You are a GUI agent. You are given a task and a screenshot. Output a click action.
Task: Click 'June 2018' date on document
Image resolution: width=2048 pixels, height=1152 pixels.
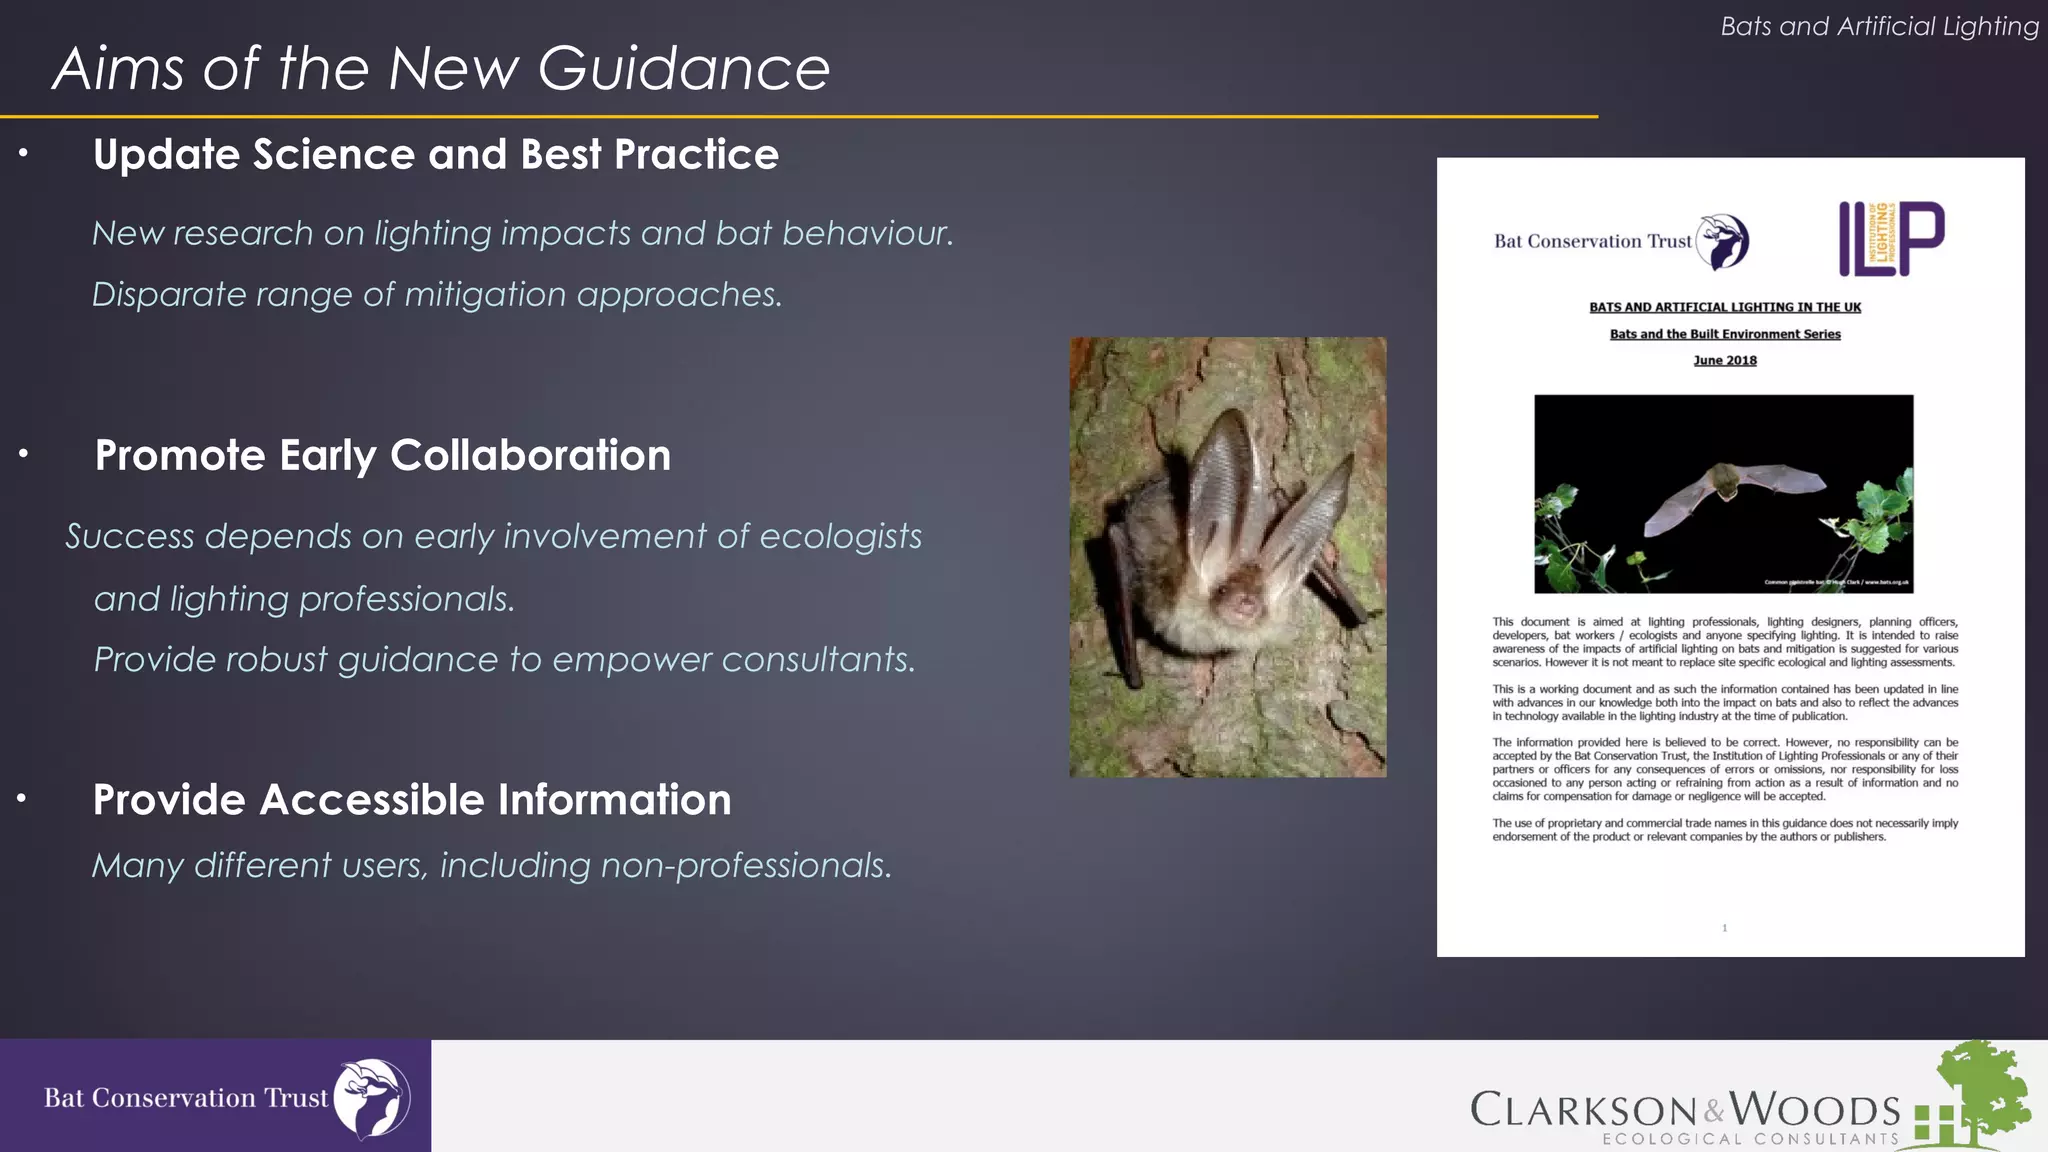[1724, 360]
